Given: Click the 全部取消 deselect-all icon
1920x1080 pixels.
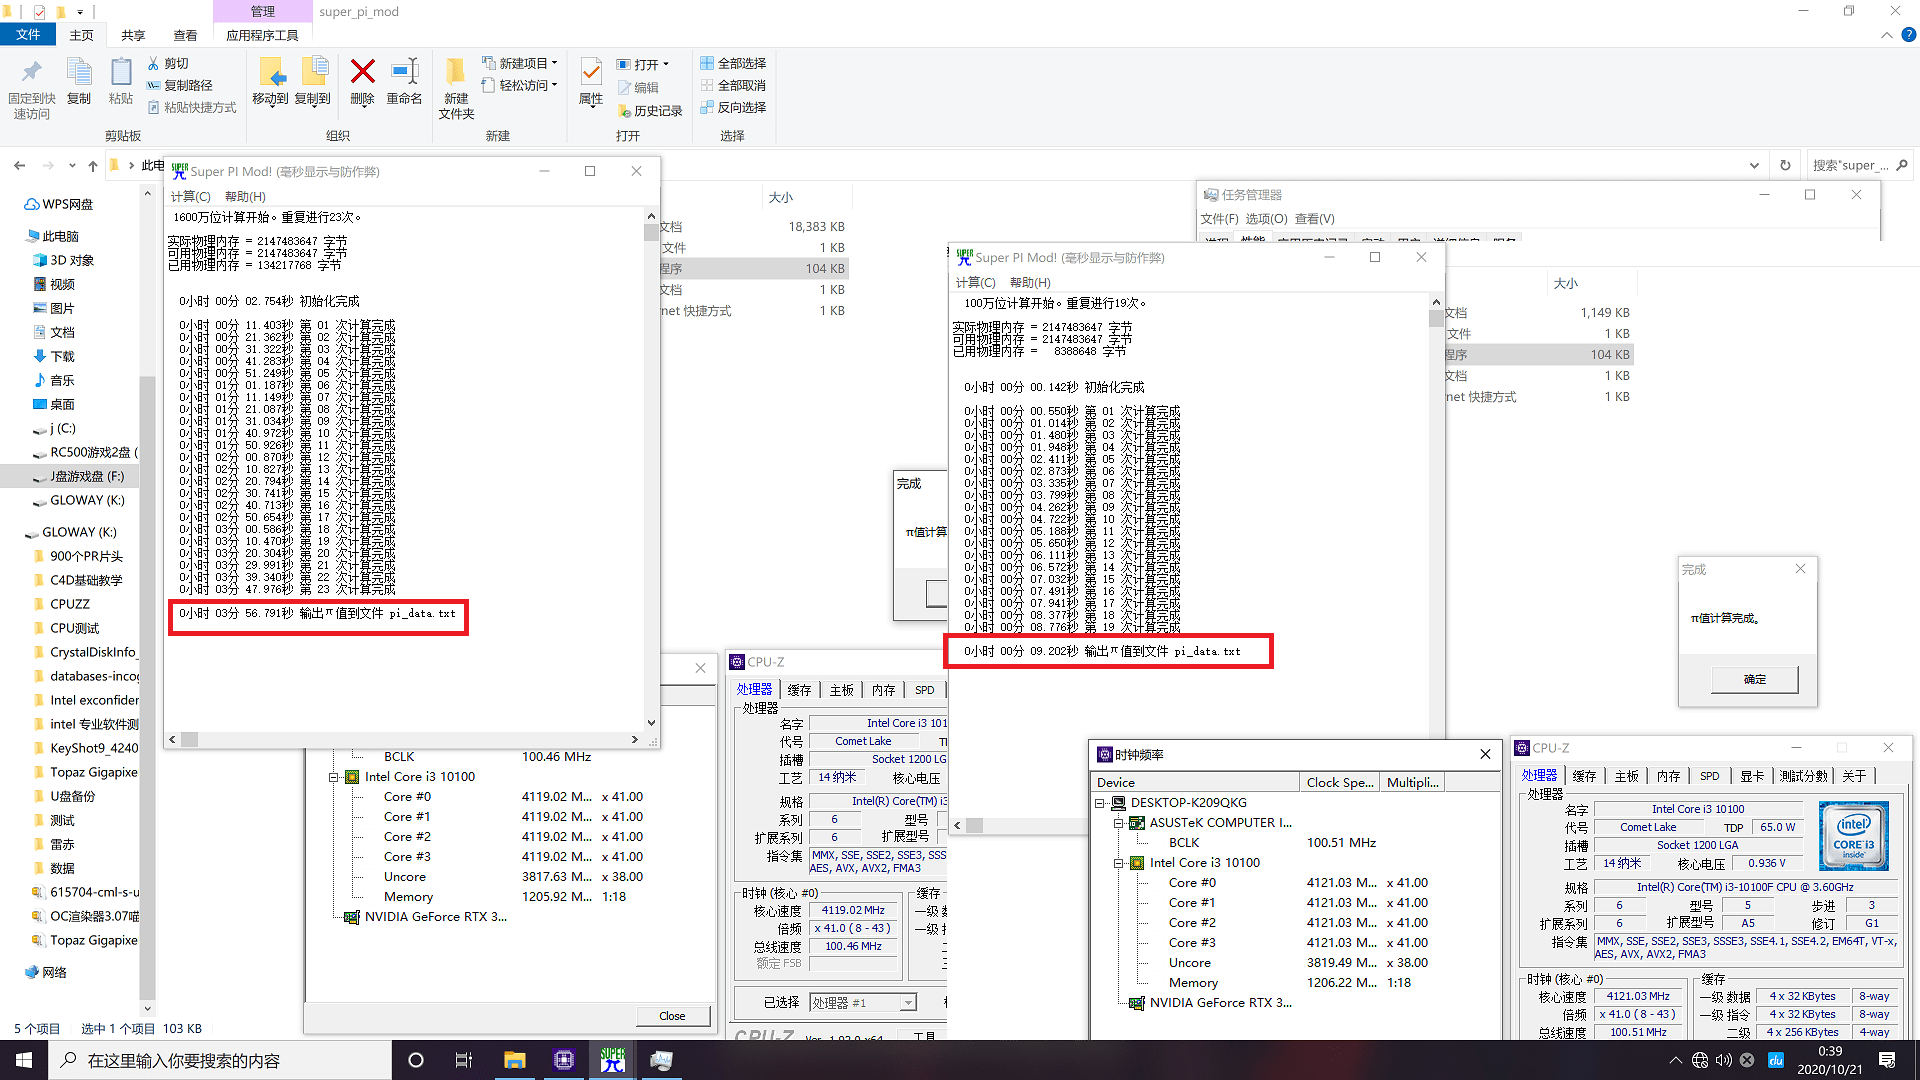Looking at the screenshot, I should click(707, 85).
